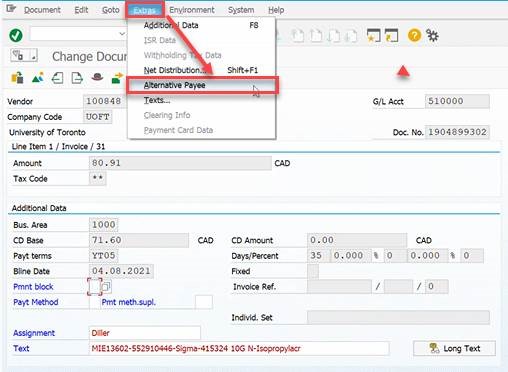Image resolution: width=508 pixels, height=372 pixels.
Task: Focus the Pmnt block input box
Action: [x=95, y=287]
